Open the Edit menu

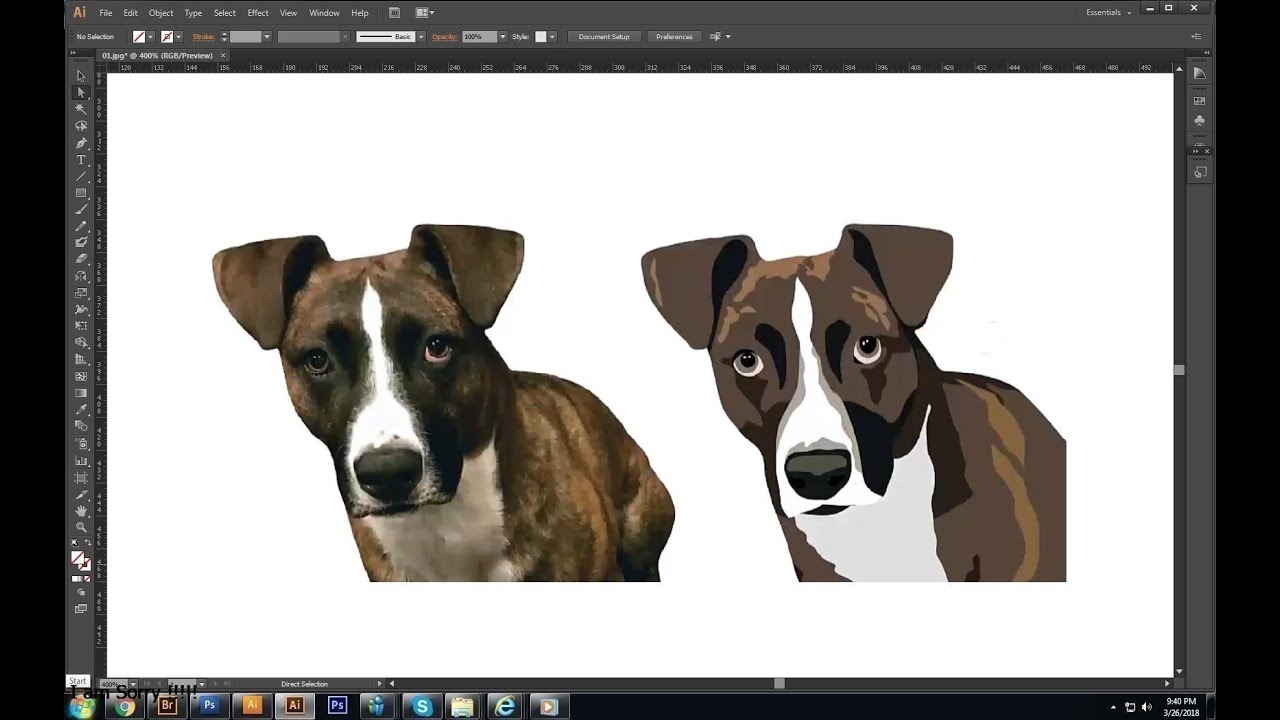click(x=130, y=13)
